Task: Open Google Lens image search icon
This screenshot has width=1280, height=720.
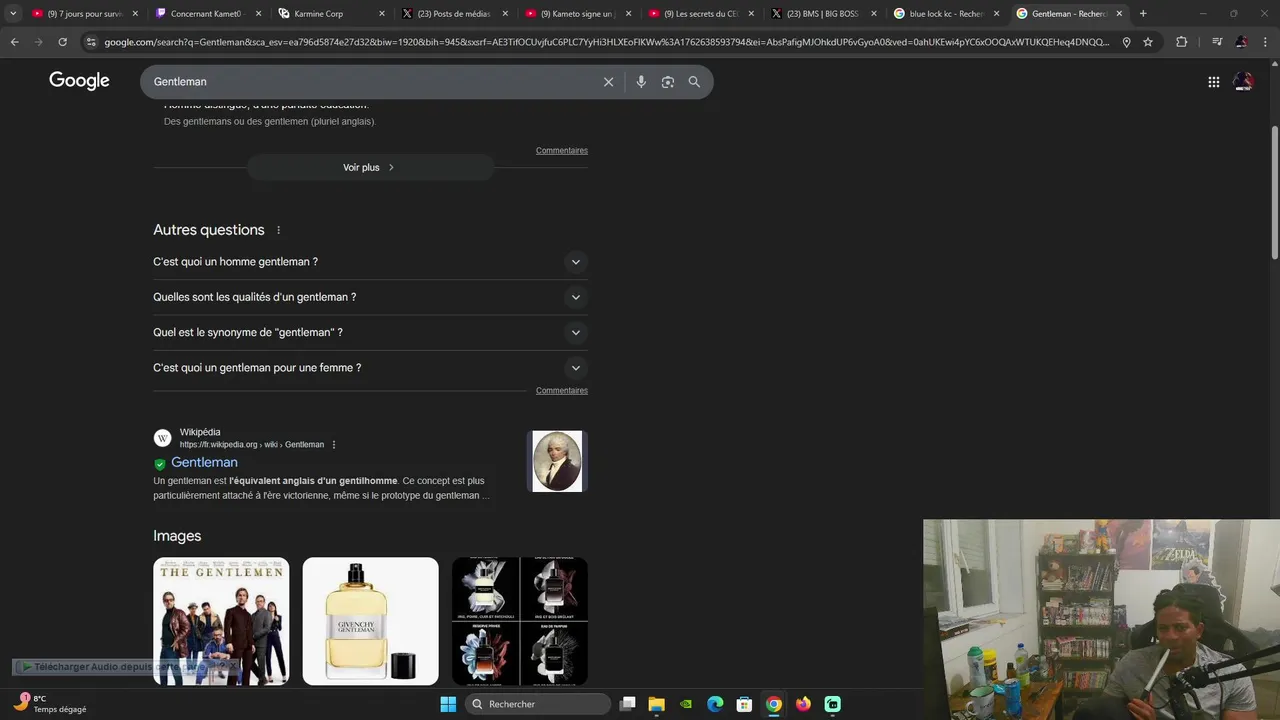Action: (x=668, y=82)
